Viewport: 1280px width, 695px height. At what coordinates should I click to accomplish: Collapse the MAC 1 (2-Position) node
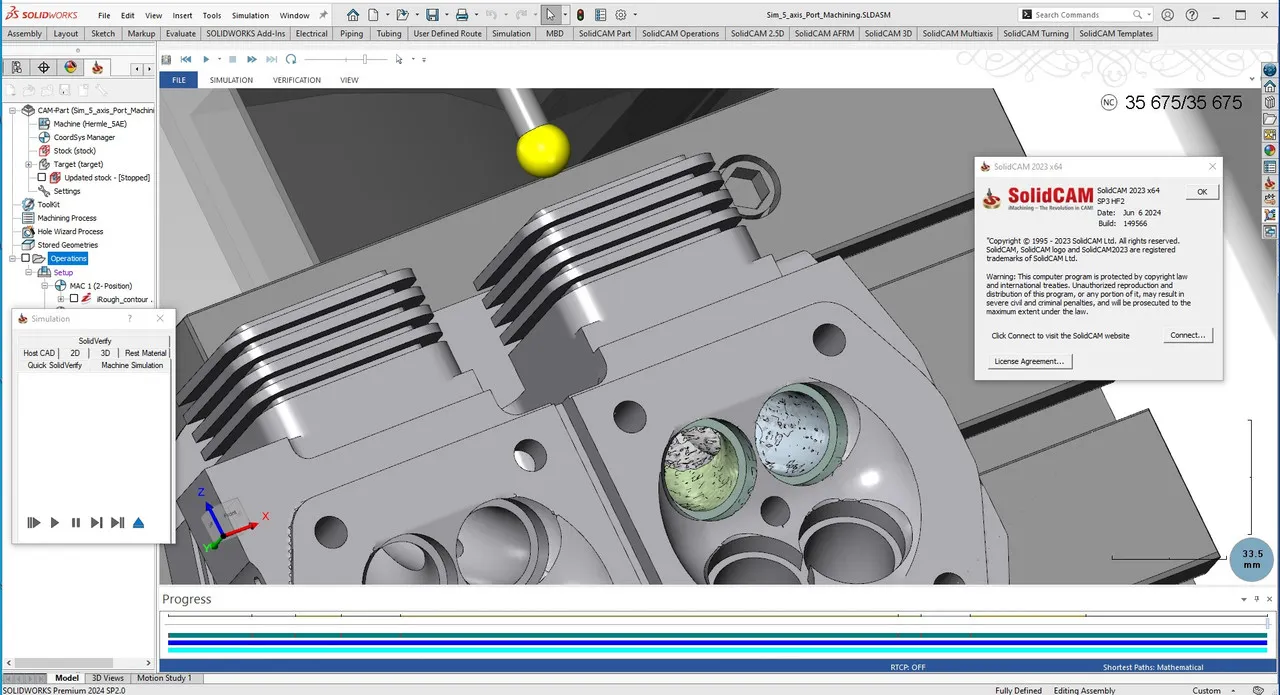(x=45, y=286)
